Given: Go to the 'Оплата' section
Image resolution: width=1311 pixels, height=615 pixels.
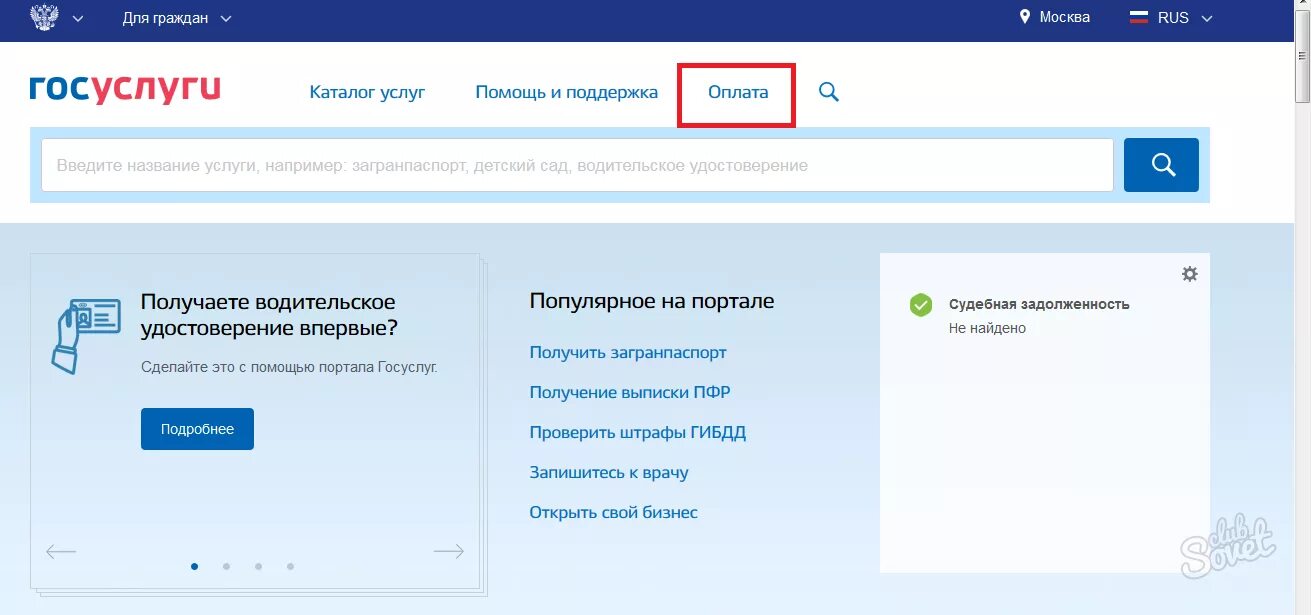Looking at the screenshot, I should [738, 92].
